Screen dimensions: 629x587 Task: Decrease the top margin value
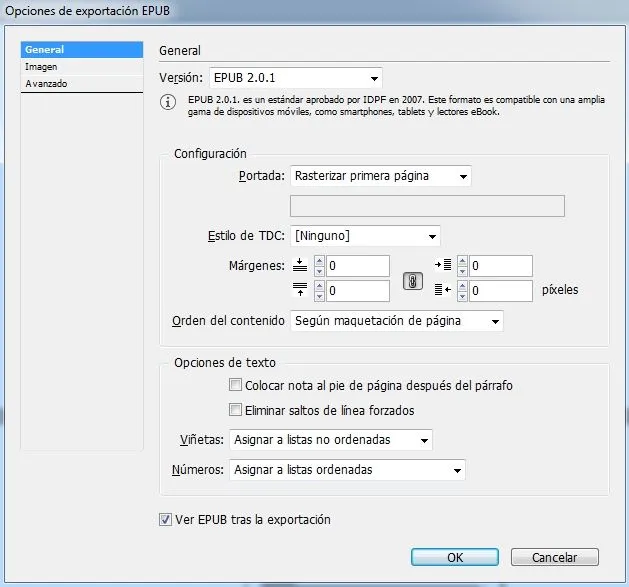[319, 271]
